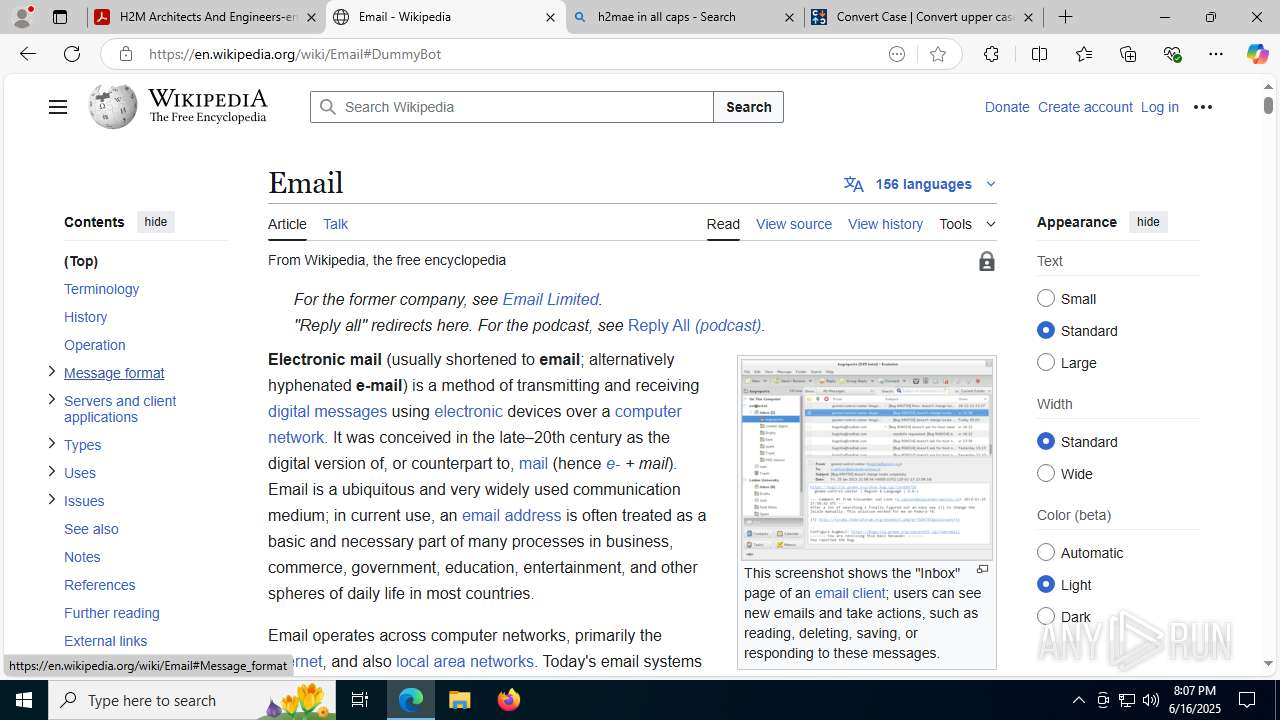Screen dimensions: 1280x720
Task: Expand Servers and client applications section
Action: point(51,399)
